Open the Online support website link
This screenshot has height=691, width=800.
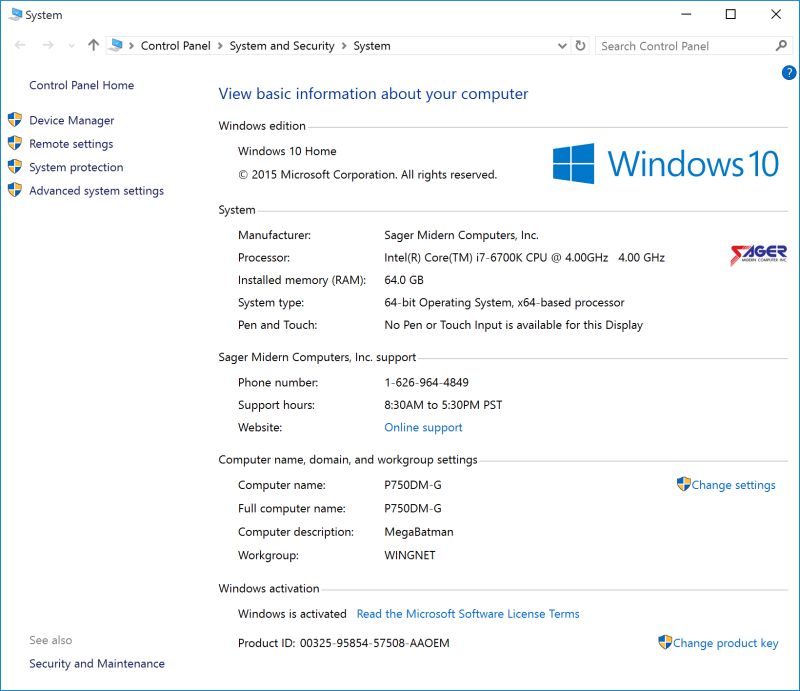click(x=423, y=427)
